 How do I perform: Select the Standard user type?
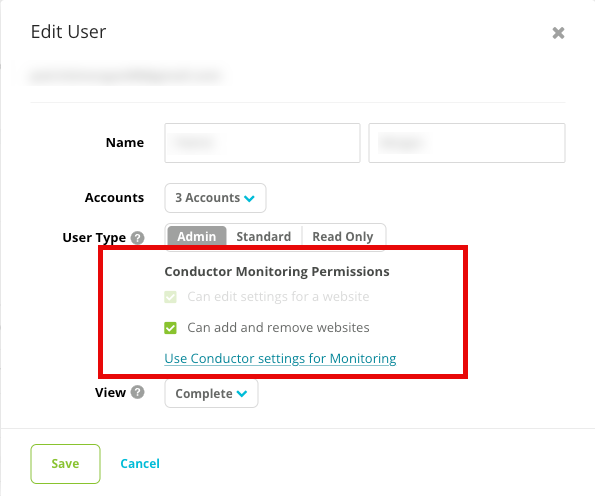264,236
